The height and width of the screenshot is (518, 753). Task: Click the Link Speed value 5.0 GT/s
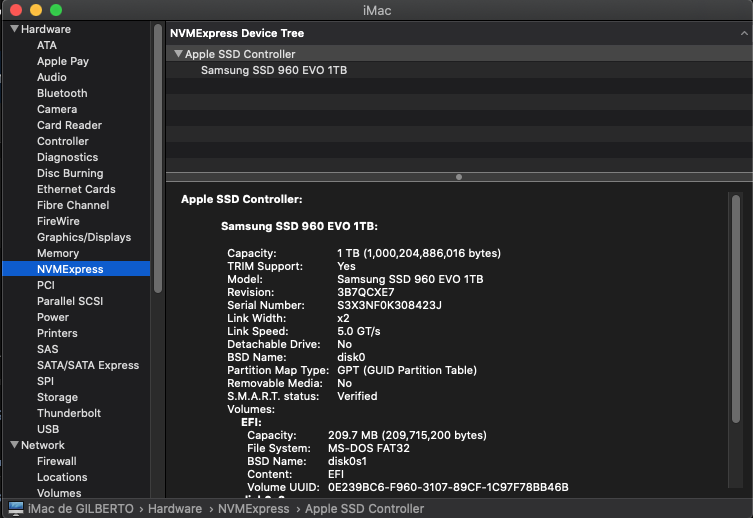[x=358, y=331]
